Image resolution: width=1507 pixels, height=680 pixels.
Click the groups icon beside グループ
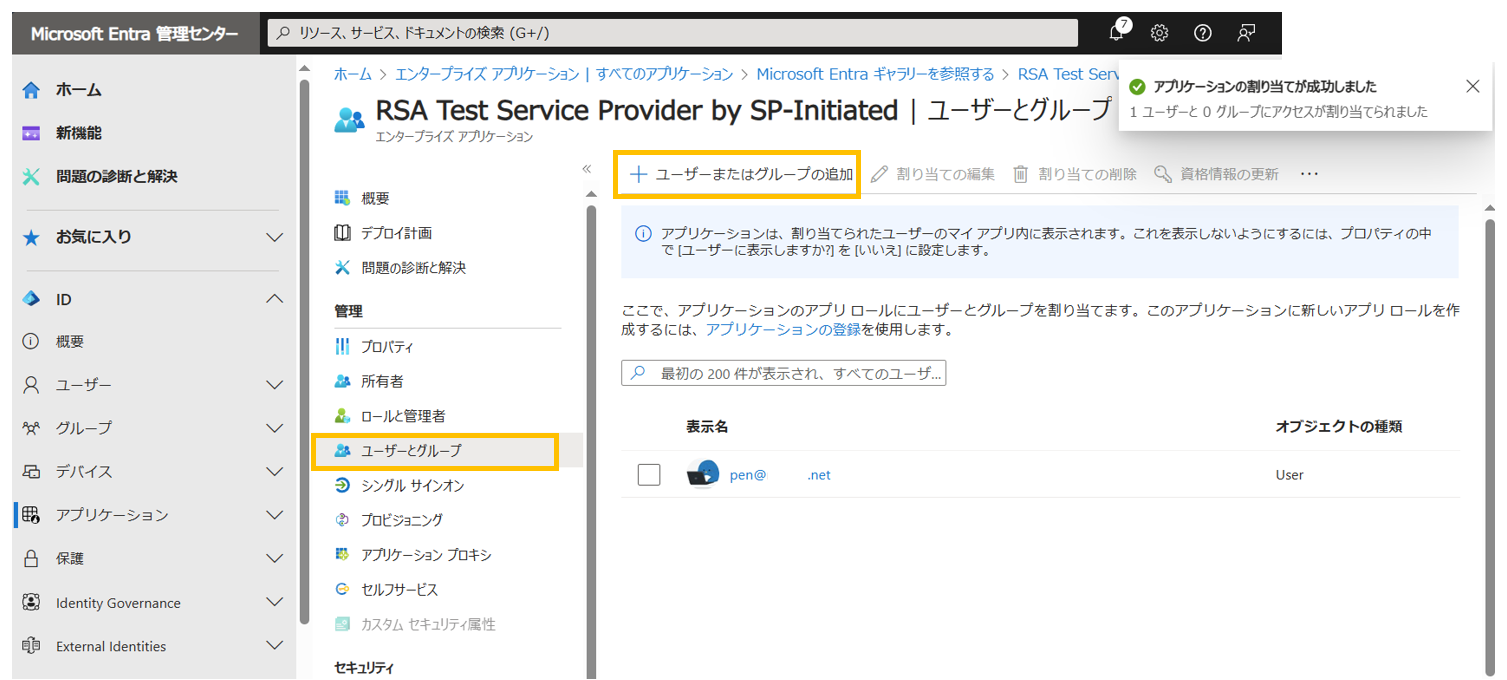click(x=31, y=428)
